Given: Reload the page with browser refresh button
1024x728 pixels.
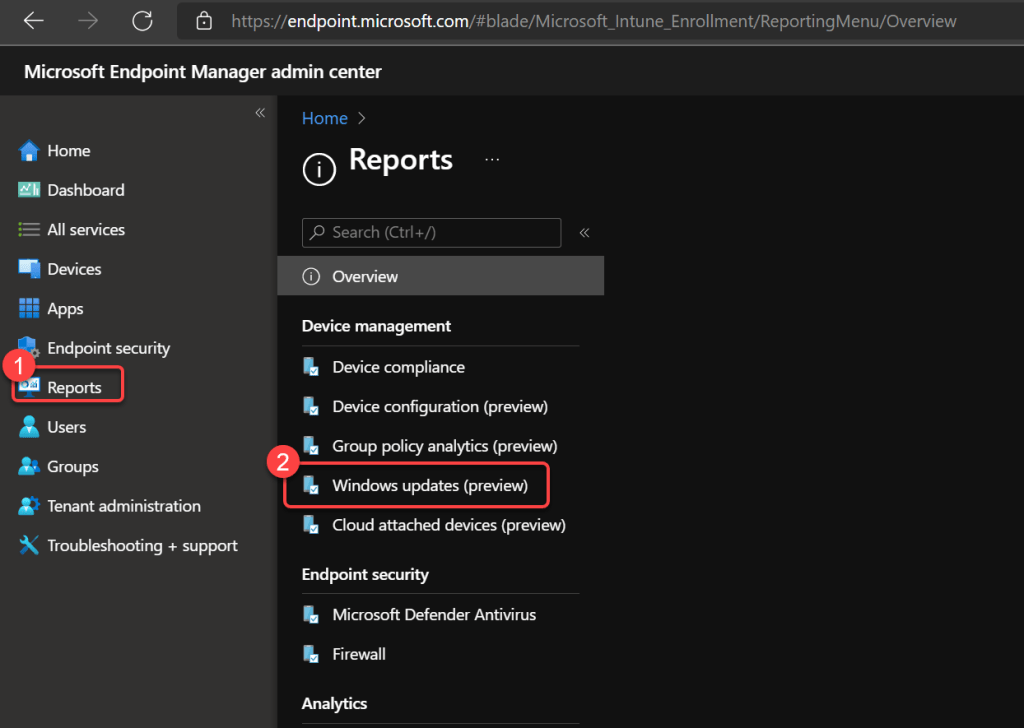Looking at the screenshot, I should 142,21.
